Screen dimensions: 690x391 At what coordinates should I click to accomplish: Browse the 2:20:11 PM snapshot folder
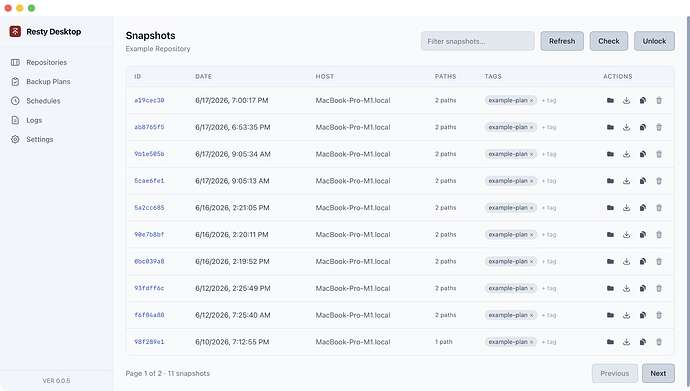(x=610, y=234)
